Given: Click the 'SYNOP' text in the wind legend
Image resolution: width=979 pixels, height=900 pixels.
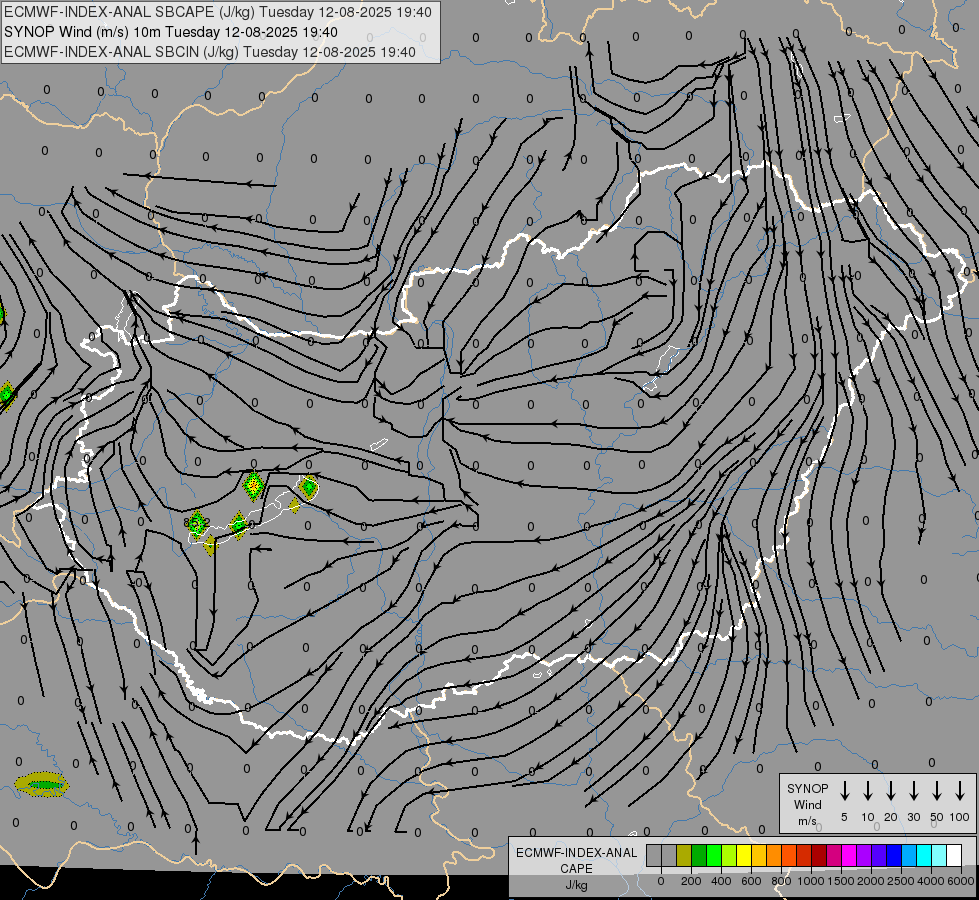Looking at the screenshot, I should 807,788.
